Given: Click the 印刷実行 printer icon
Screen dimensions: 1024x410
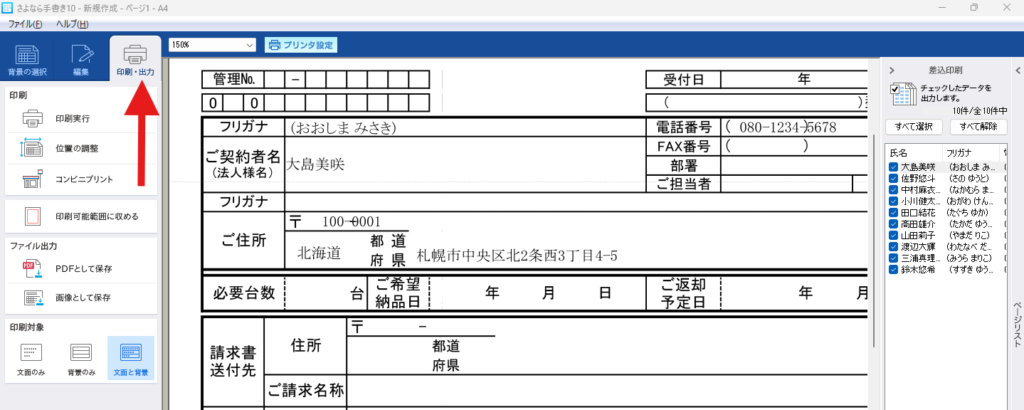Looking at the screenshot, I should [32, 119].
